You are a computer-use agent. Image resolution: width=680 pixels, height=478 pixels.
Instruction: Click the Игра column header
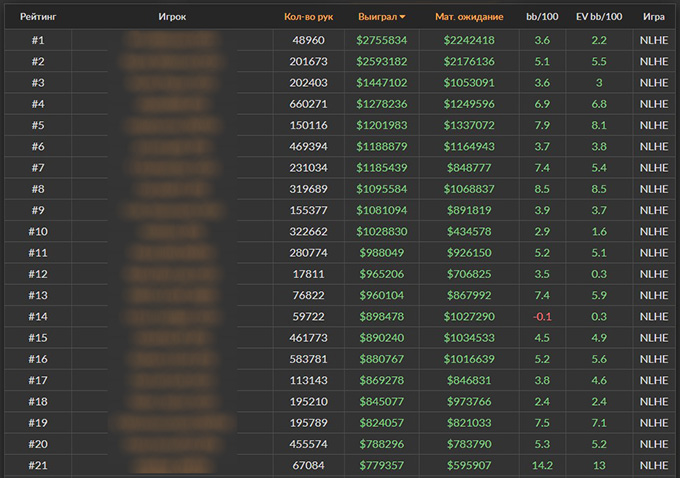pos(654,17)
